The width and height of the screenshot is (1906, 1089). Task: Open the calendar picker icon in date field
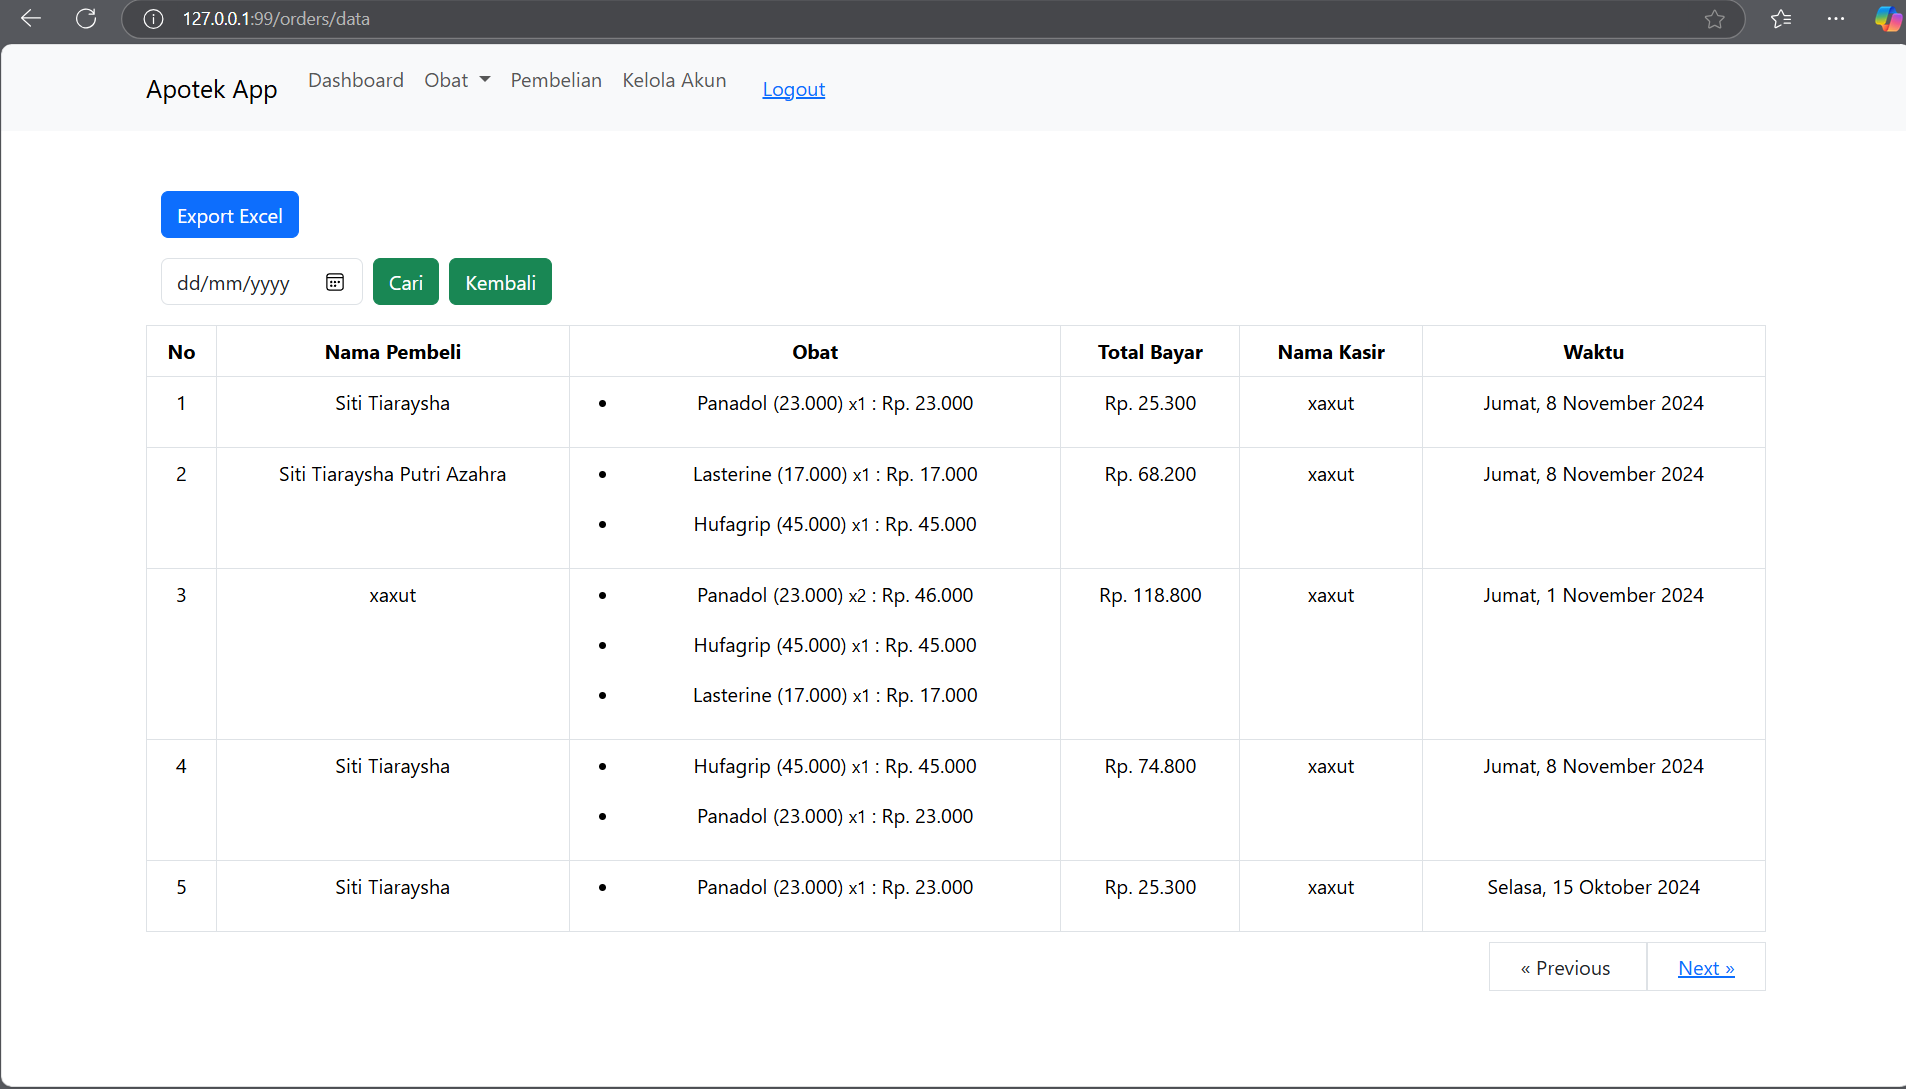(x=335, y=283)
